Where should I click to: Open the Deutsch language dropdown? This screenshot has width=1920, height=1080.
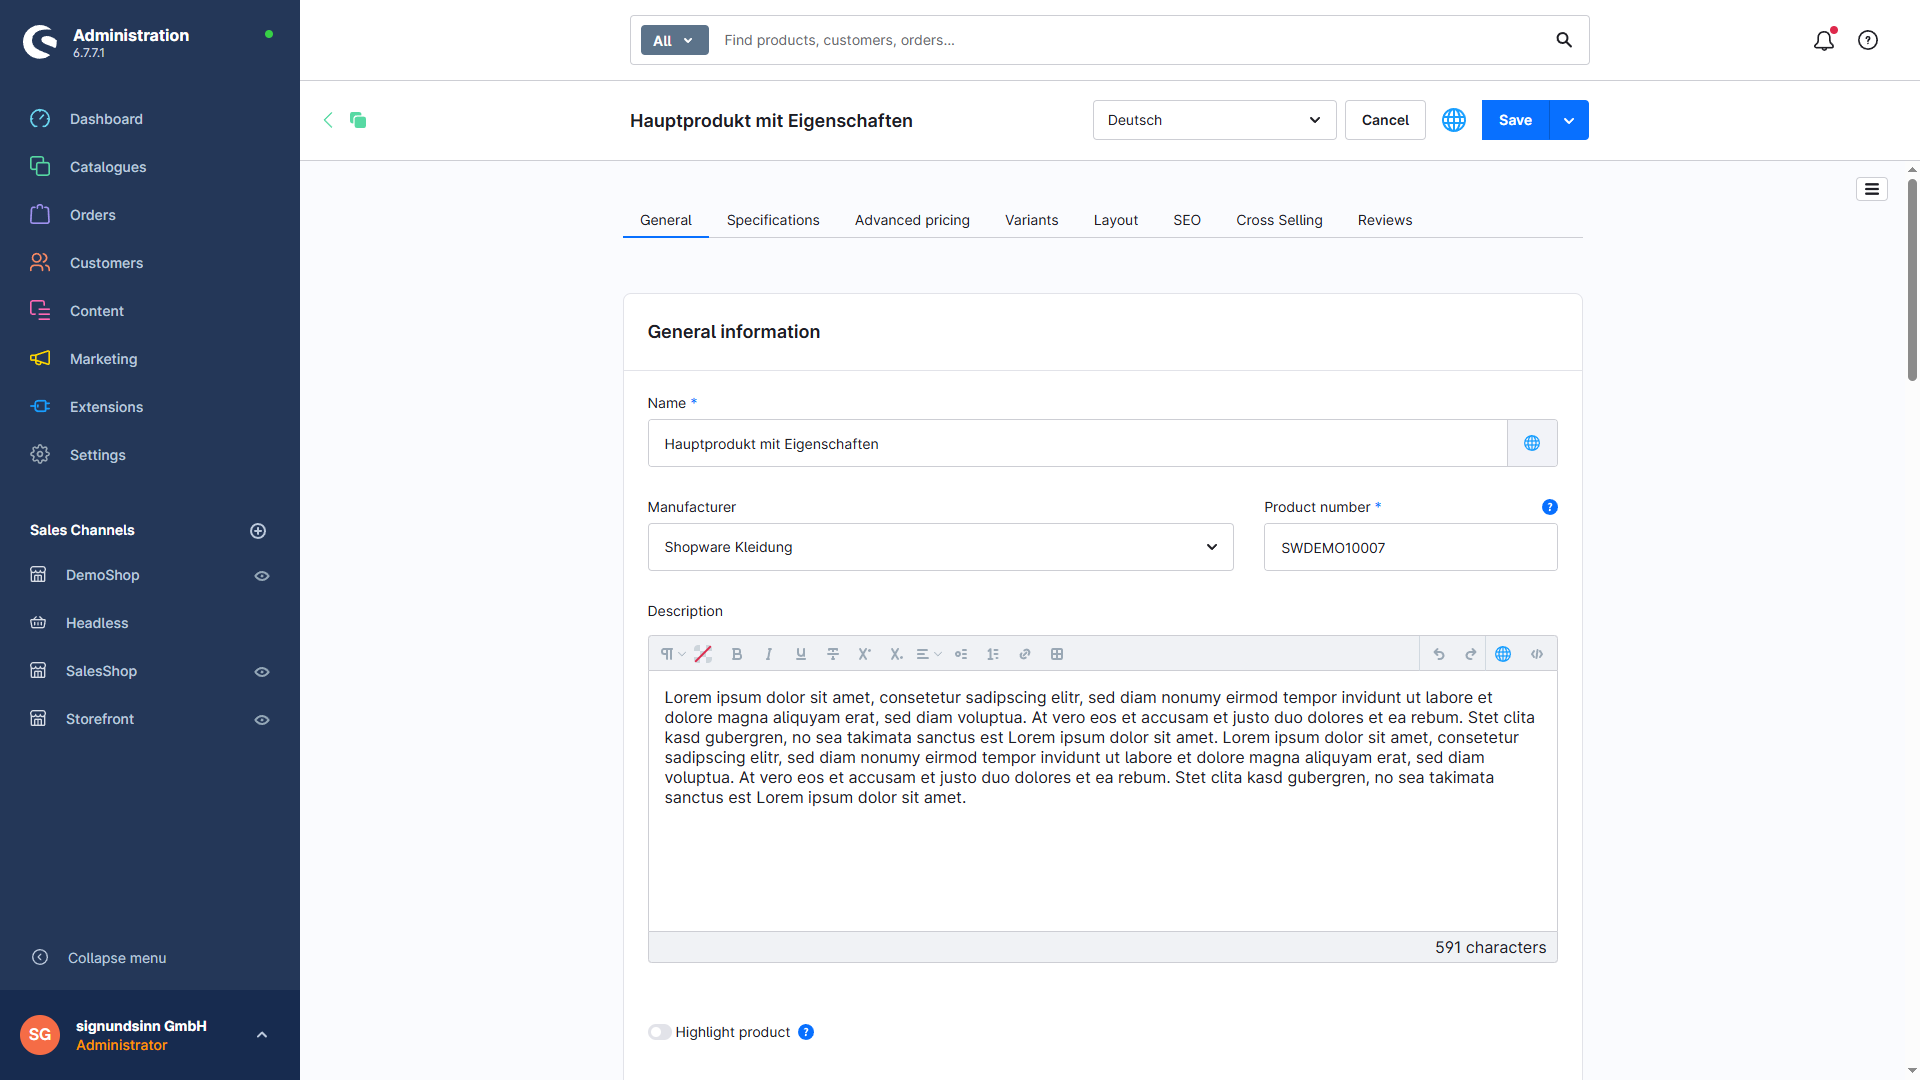click(x=1214, y=120)
